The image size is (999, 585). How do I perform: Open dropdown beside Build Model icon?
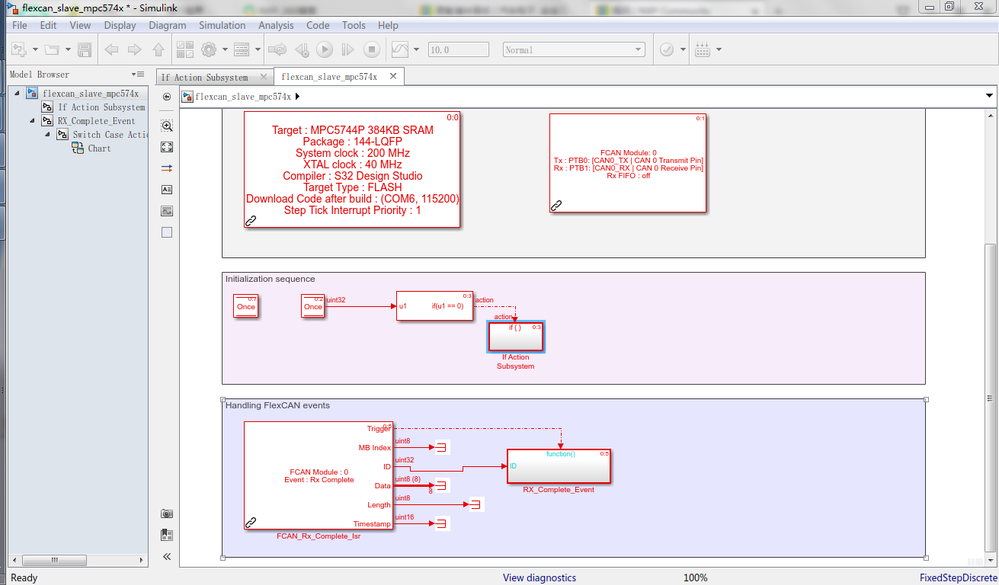click(719, 49)
